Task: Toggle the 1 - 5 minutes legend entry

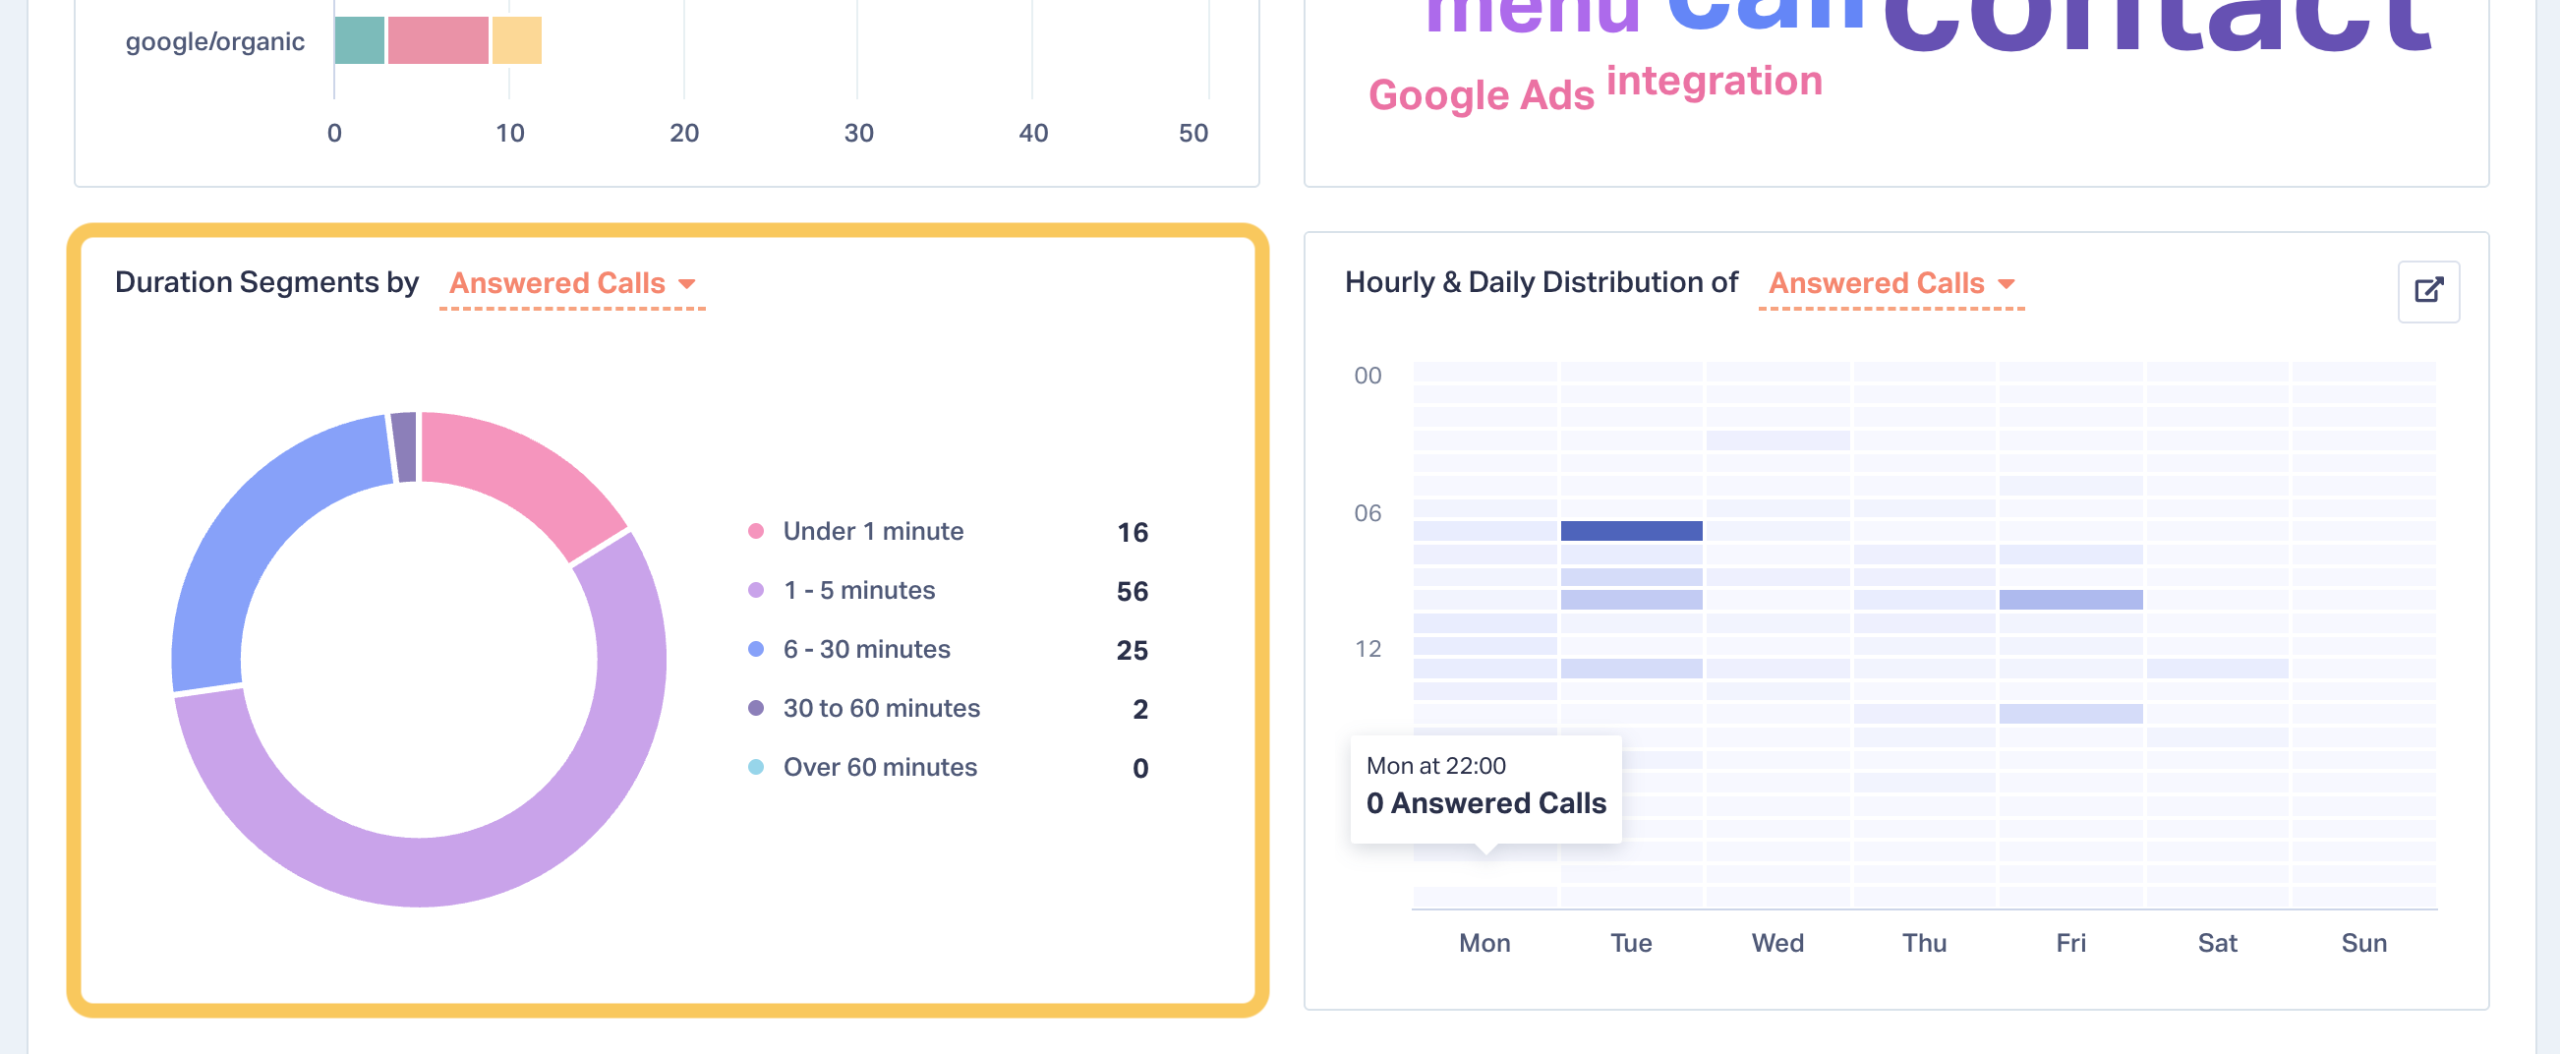Action: 858,590
